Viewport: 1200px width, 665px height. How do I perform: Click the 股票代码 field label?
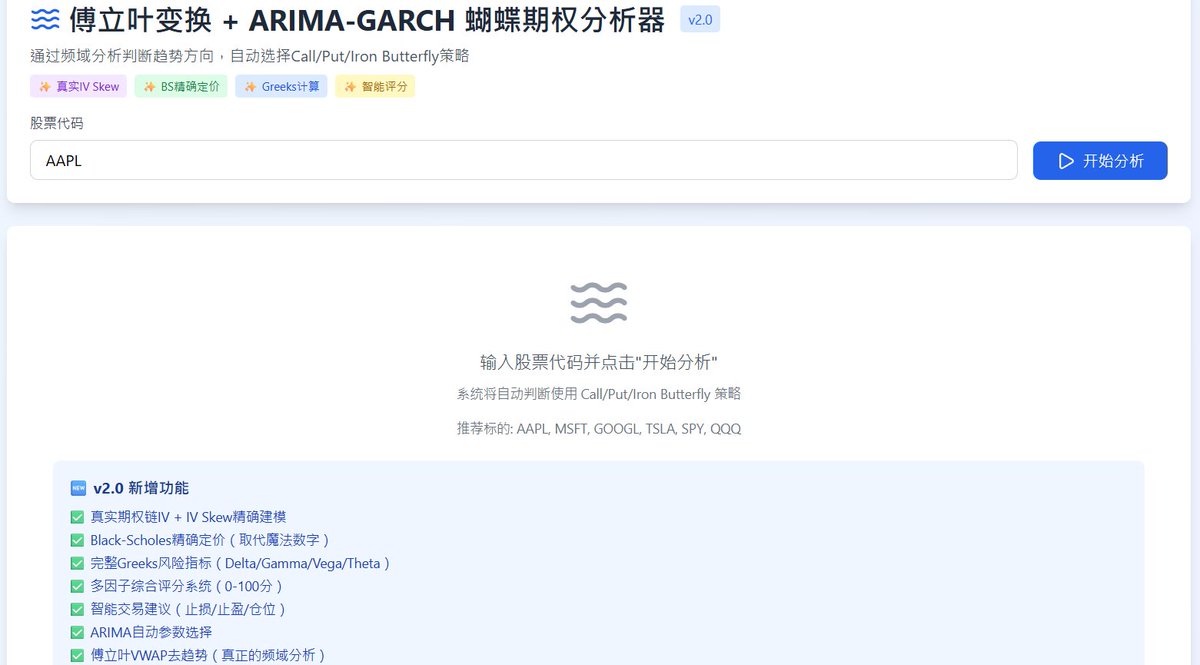(x=57, y=123)
